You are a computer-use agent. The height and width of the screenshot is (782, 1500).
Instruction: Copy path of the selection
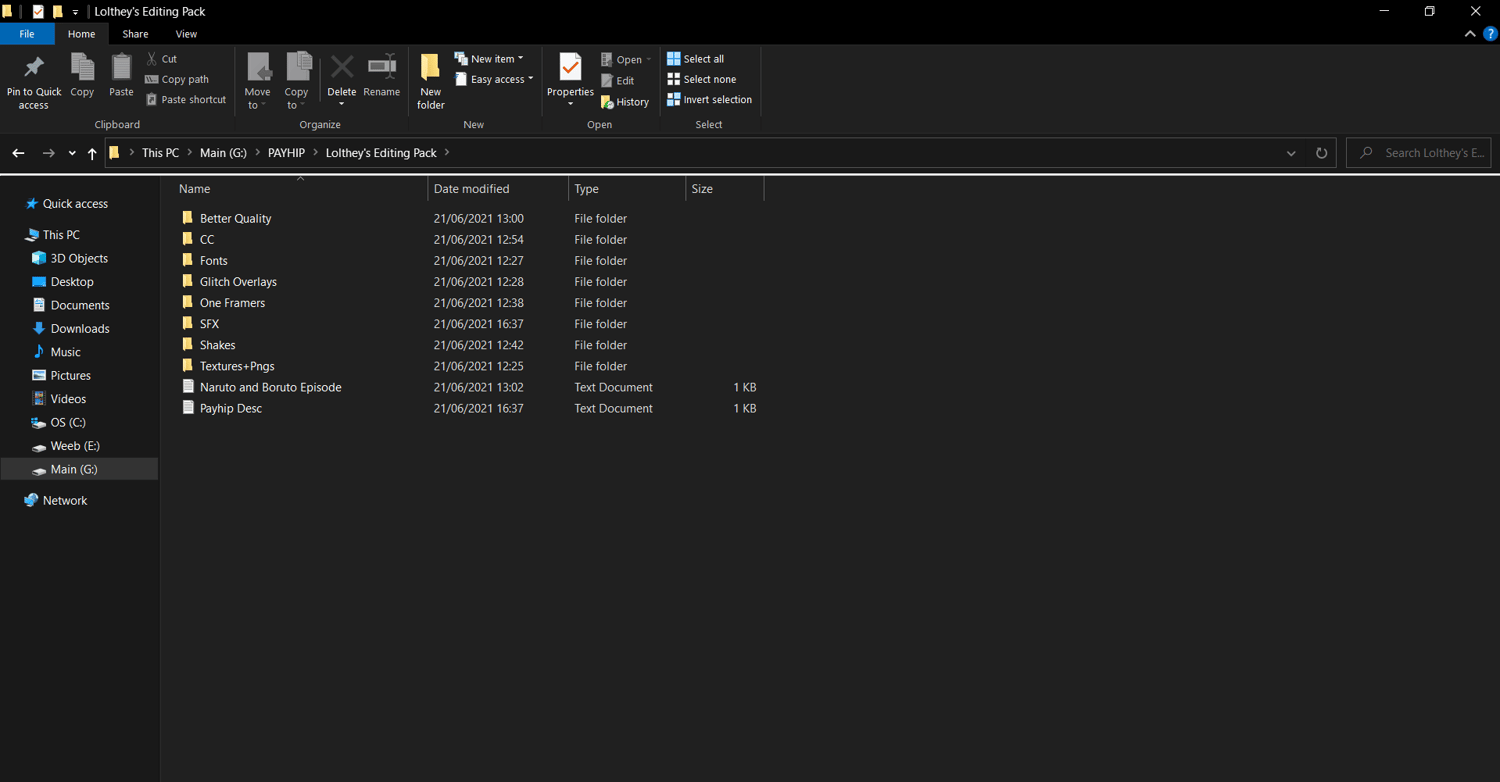(x=177, y=79)
